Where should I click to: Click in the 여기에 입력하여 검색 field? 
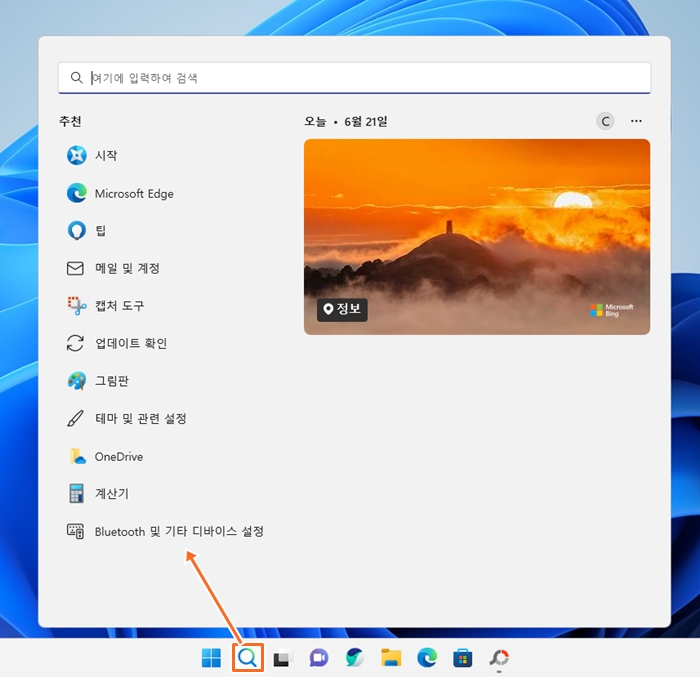click(354, 78)
